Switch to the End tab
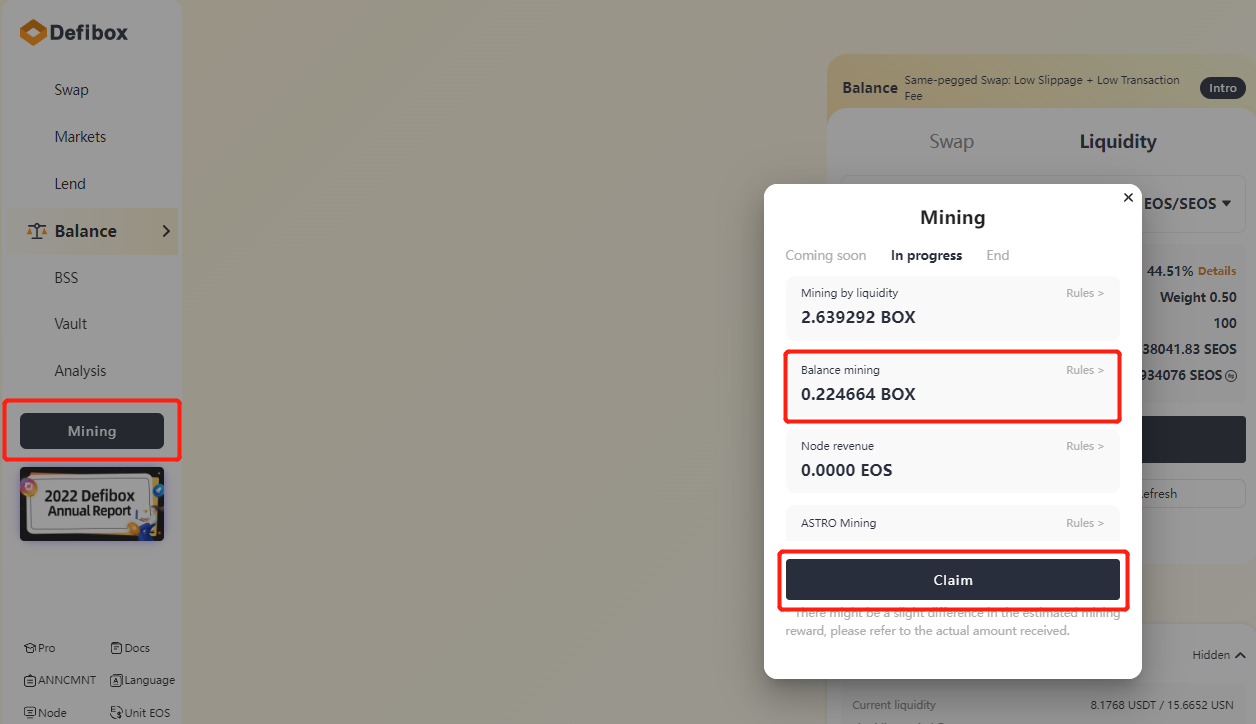Screen dimensions: 1256x724 click(997, 255)
